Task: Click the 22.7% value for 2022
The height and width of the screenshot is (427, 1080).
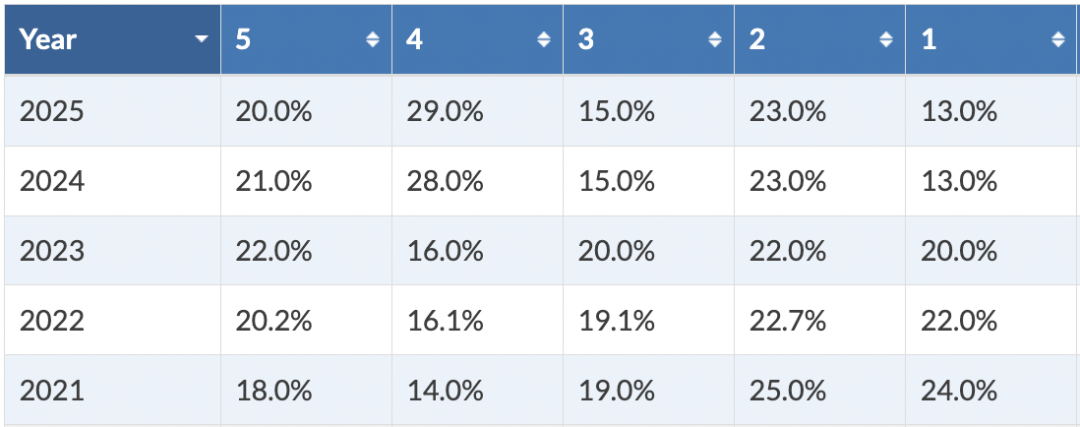Action: [787, 321]
